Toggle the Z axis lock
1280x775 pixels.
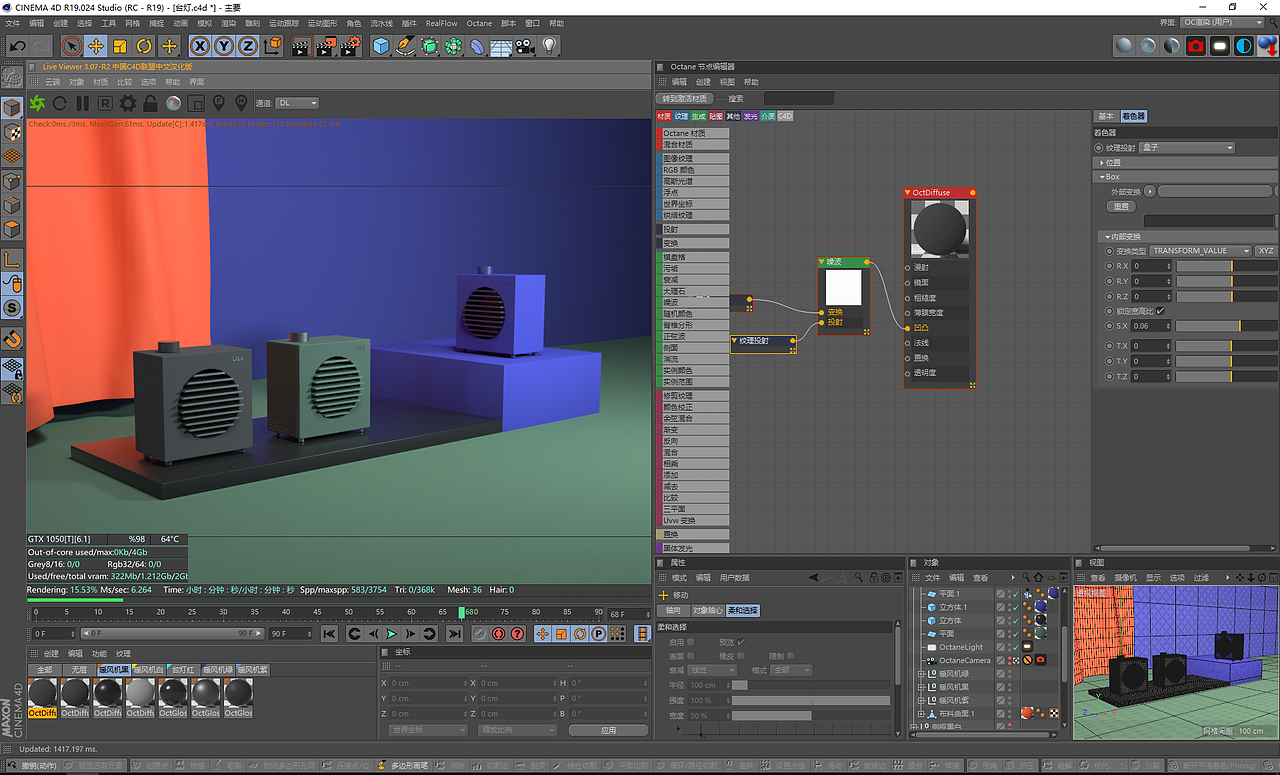click(x=247, y=46)
